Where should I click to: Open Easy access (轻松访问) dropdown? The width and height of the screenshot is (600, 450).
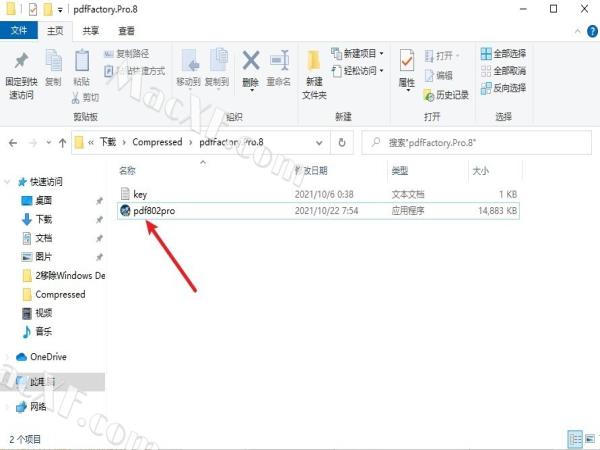(x=357, y=71)
